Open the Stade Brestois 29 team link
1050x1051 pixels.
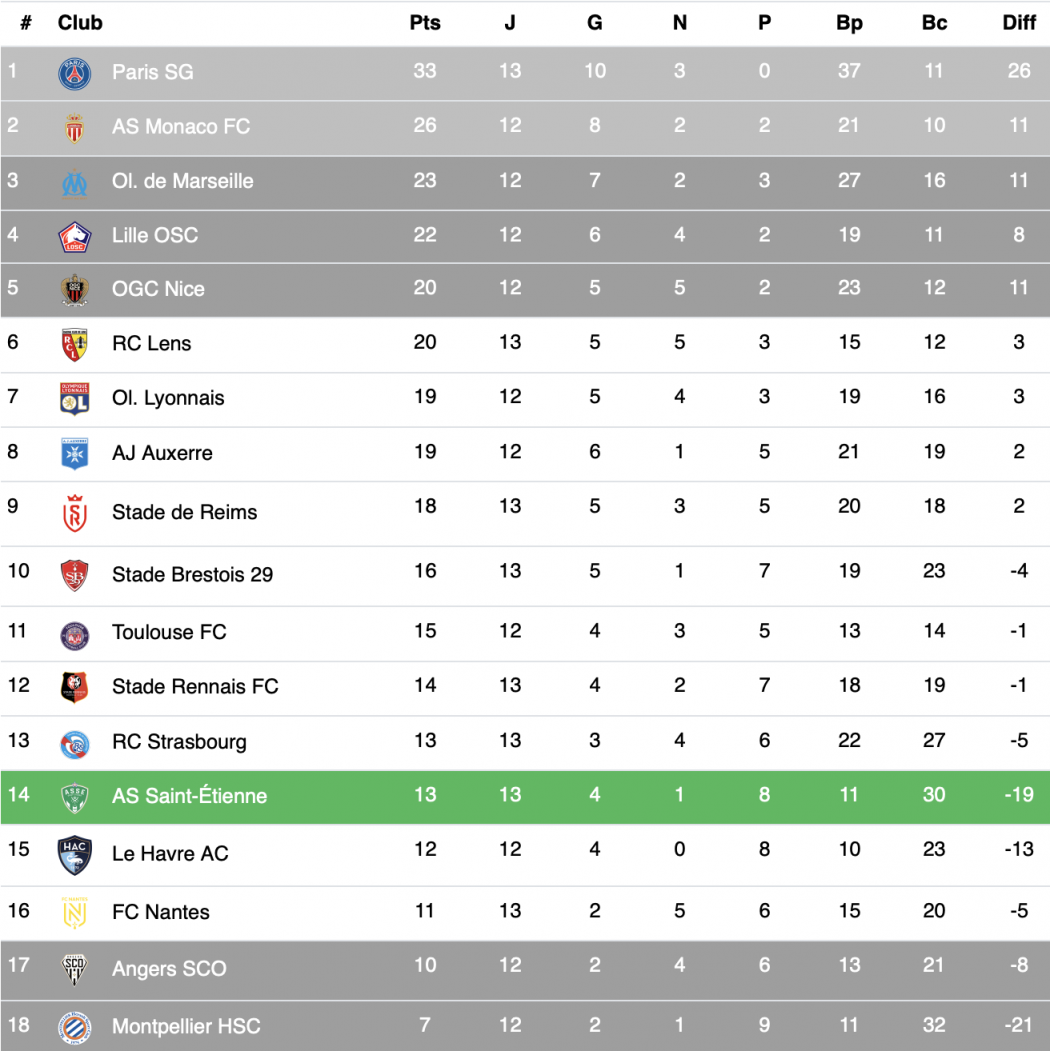pyautogui.click(x=192, y=574)
